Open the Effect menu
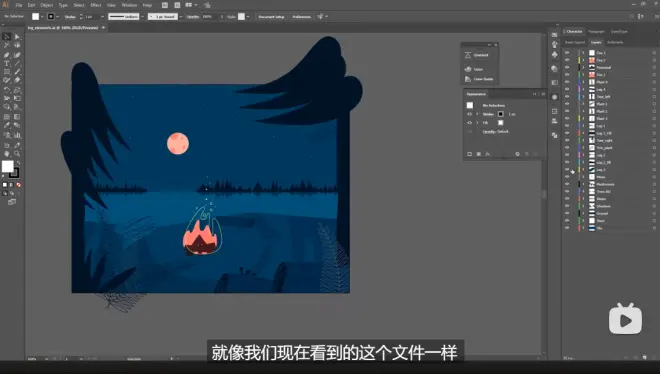Viewport: 660px width, 374px height. click(96, 5)
